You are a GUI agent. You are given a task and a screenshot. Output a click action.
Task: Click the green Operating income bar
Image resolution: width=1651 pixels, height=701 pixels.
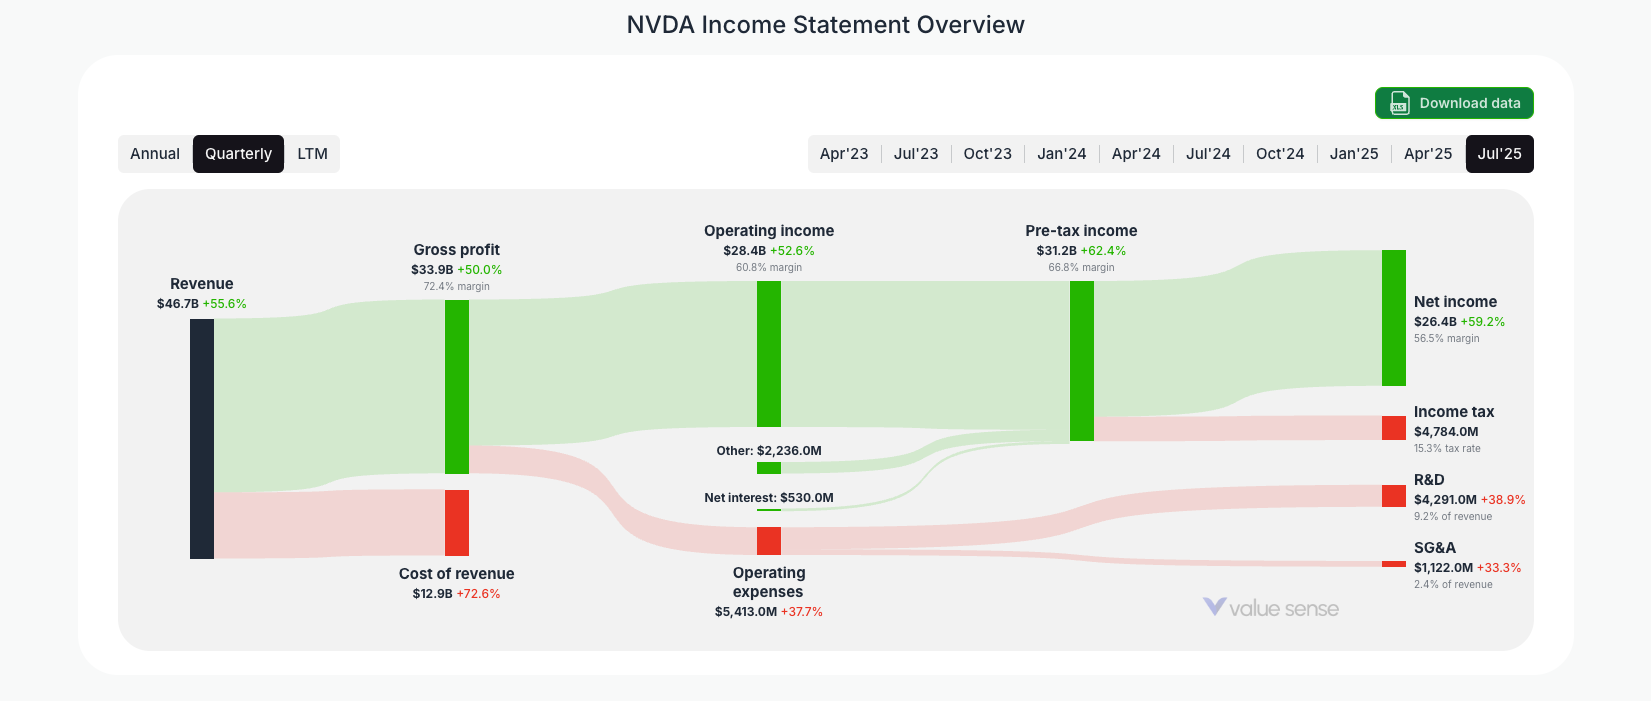pos(769,354)
